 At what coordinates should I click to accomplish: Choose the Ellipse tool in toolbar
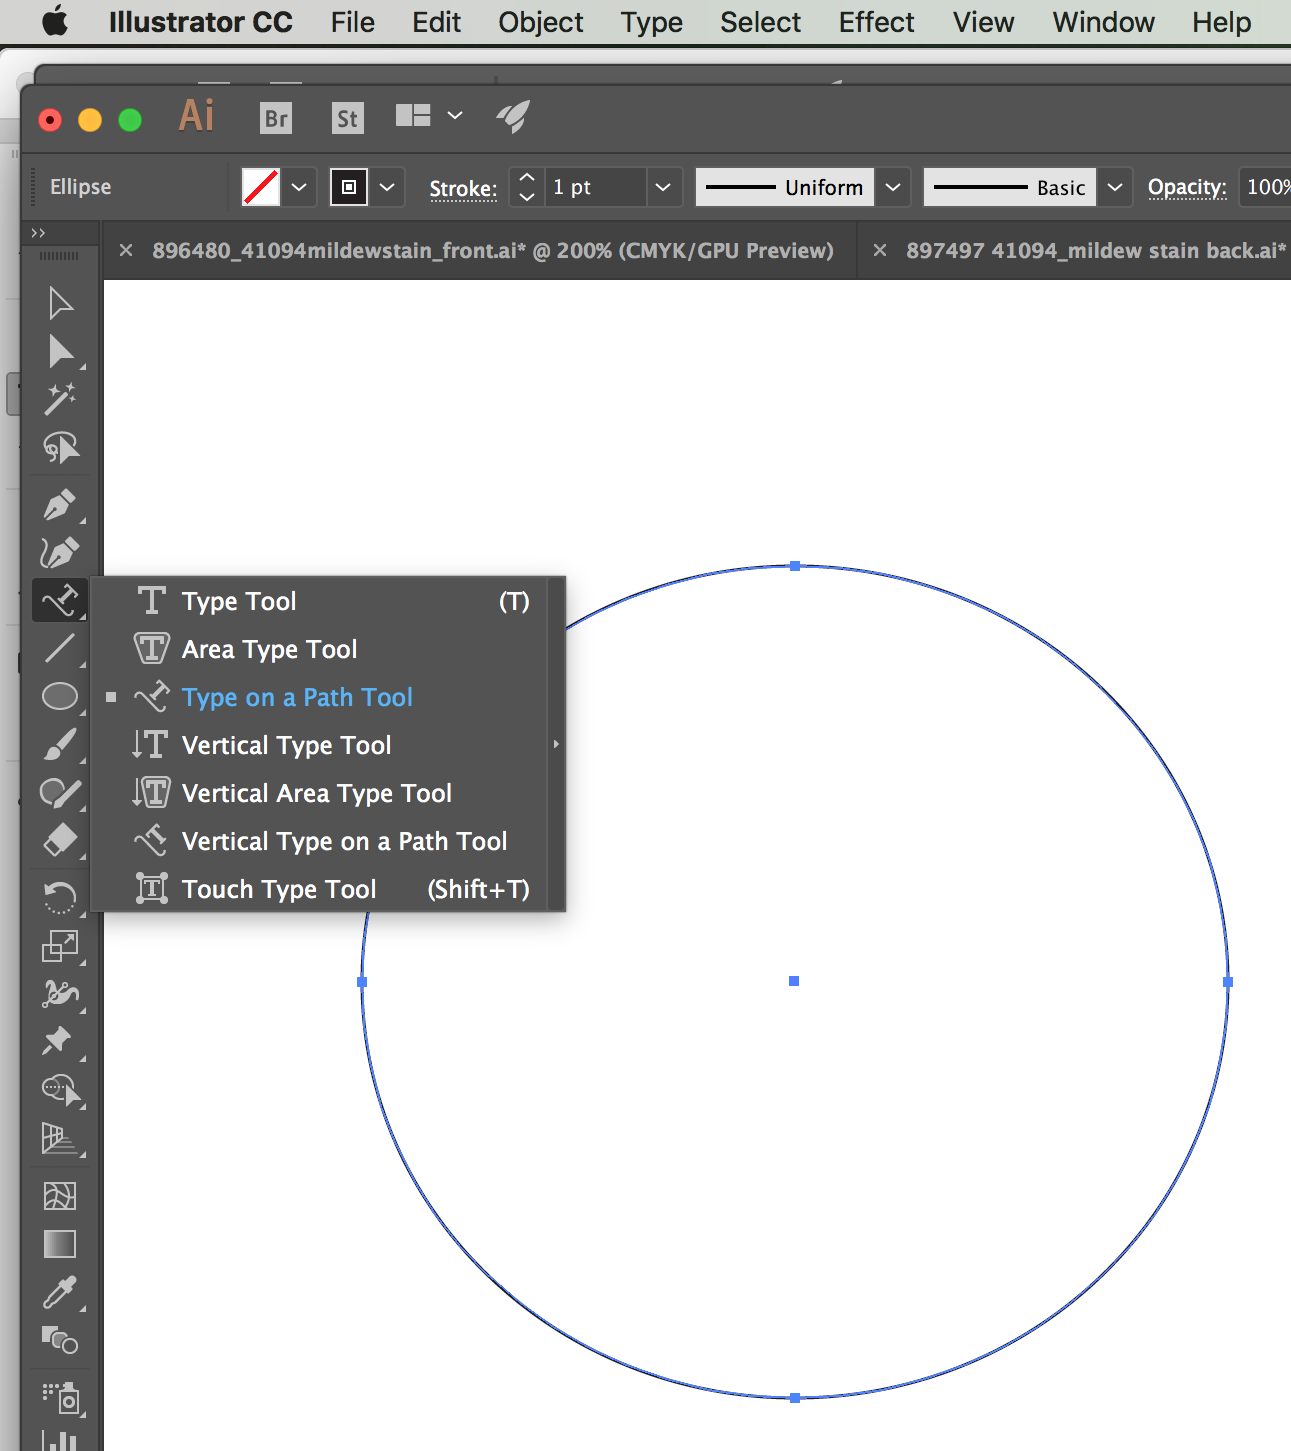click(x=60, y=697)
